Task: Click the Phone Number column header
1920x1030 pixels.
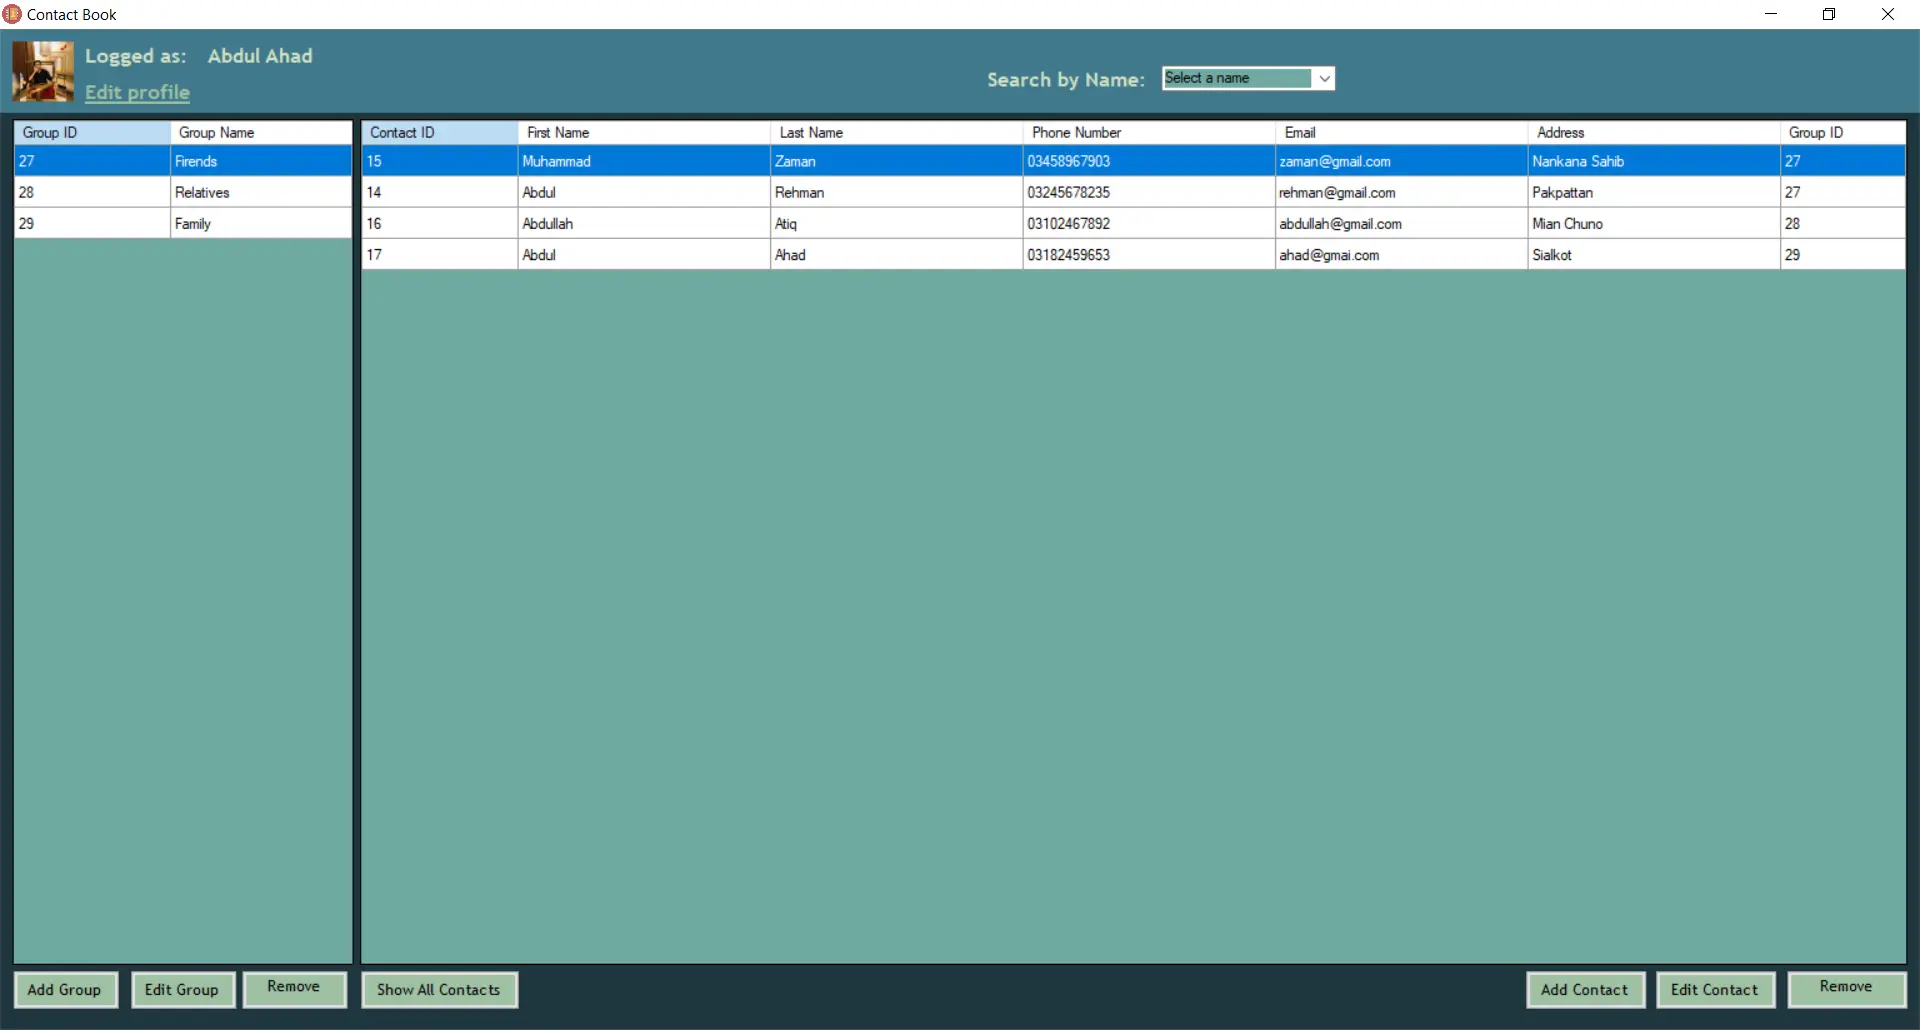Action: [1149, 133]
